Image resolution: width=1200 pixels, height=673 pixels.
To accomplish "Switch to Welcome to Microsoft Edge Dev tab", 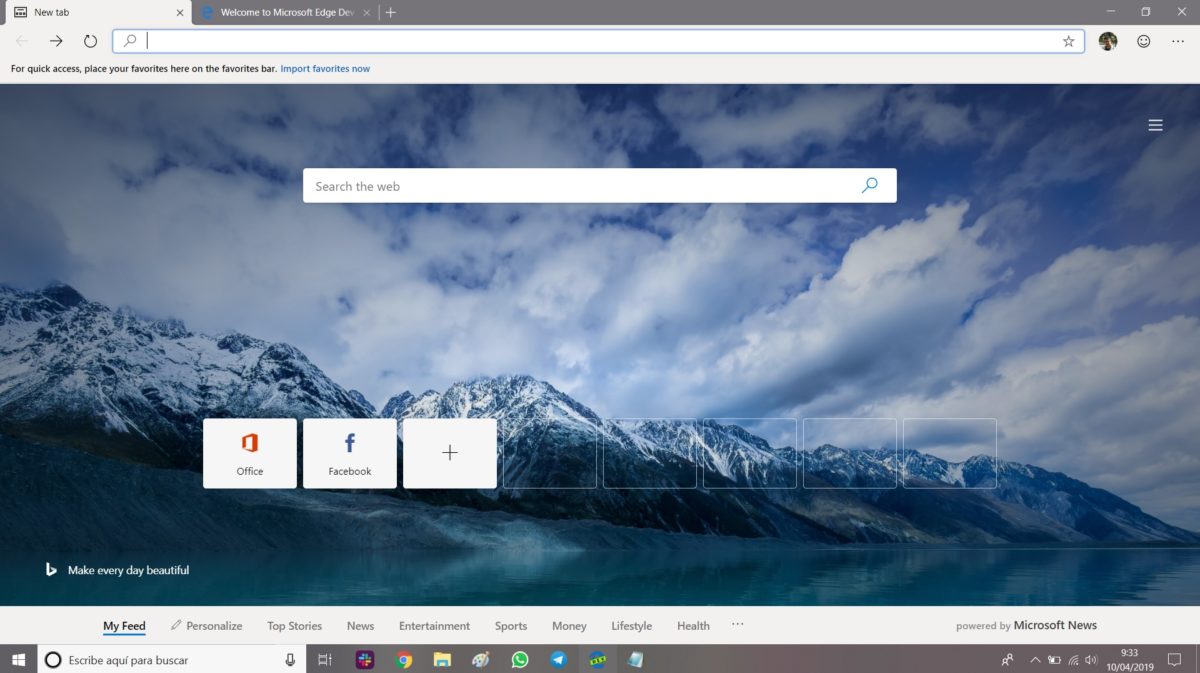I will click(285, 13).
